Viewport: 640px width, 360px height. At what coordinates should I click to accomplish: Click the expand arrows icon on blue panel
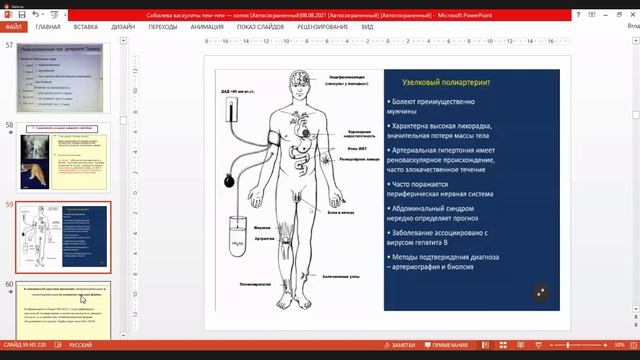(540, 292)
